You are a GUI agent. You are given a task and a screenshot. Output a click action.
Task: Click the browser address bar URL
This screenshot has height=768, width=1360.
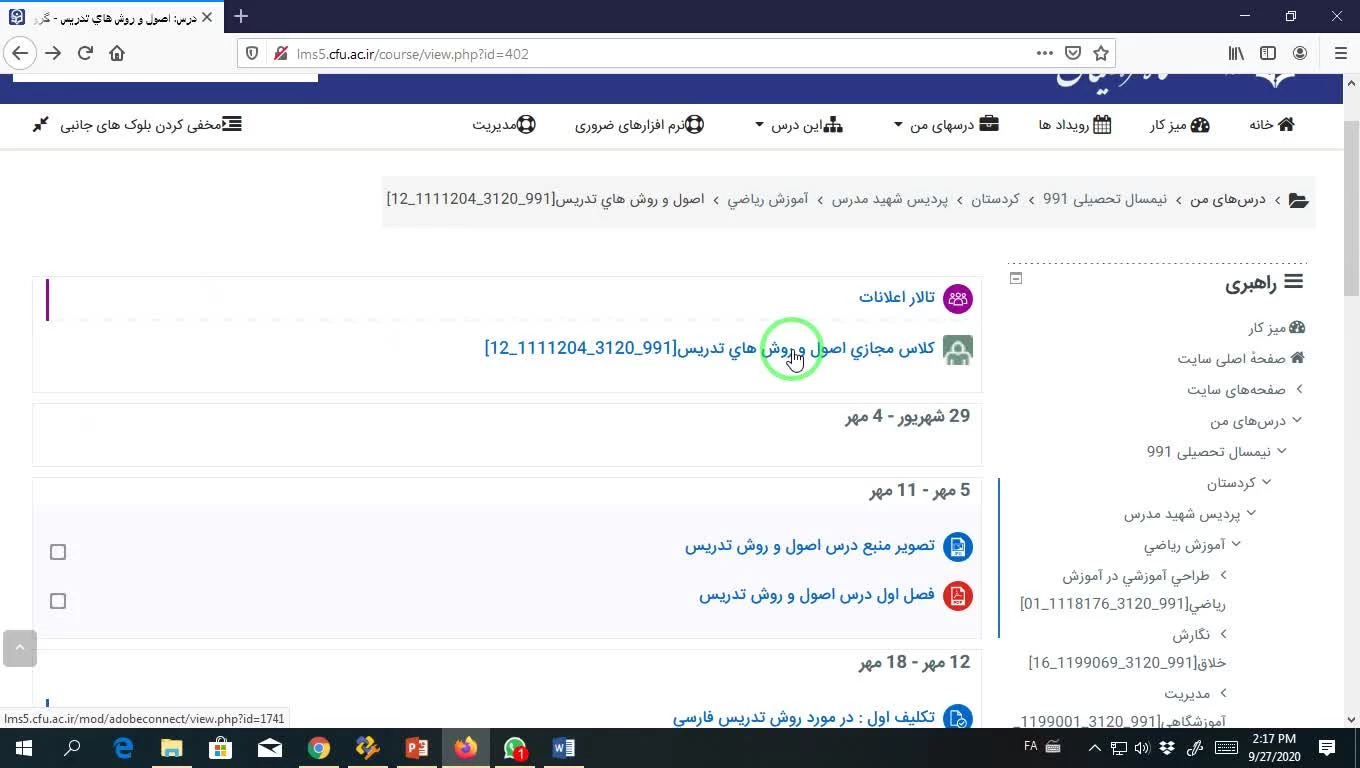pos(640,54)
